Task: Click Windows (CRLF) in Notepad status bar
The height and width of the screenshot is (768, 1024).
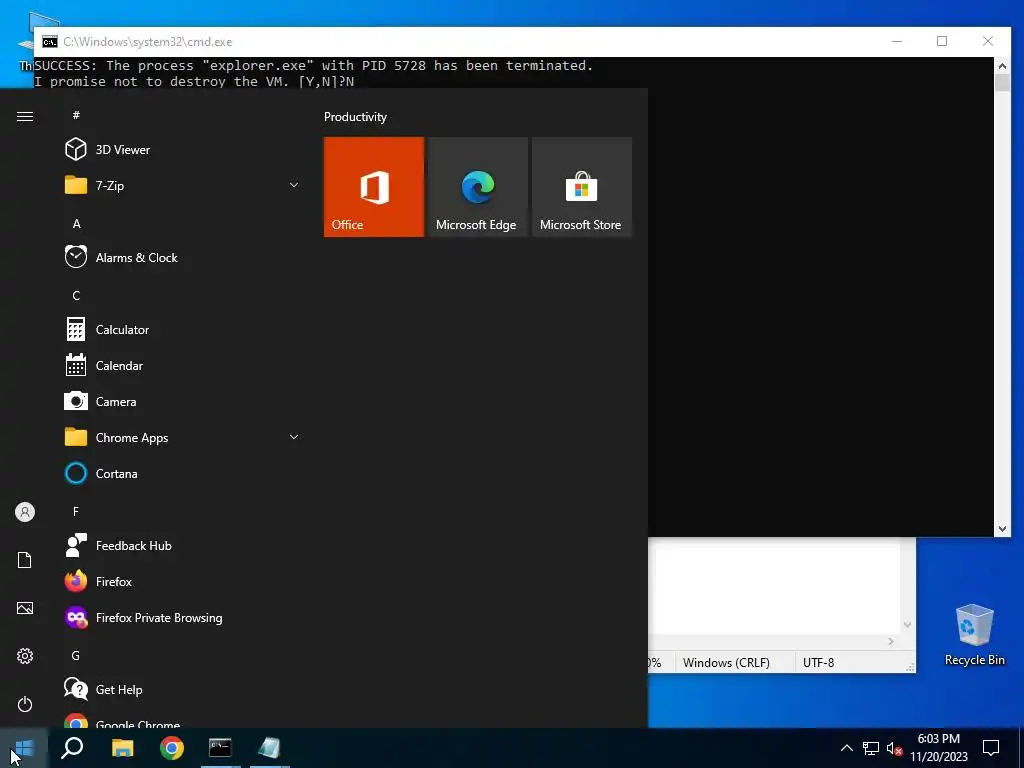Action: pos(726,662)
